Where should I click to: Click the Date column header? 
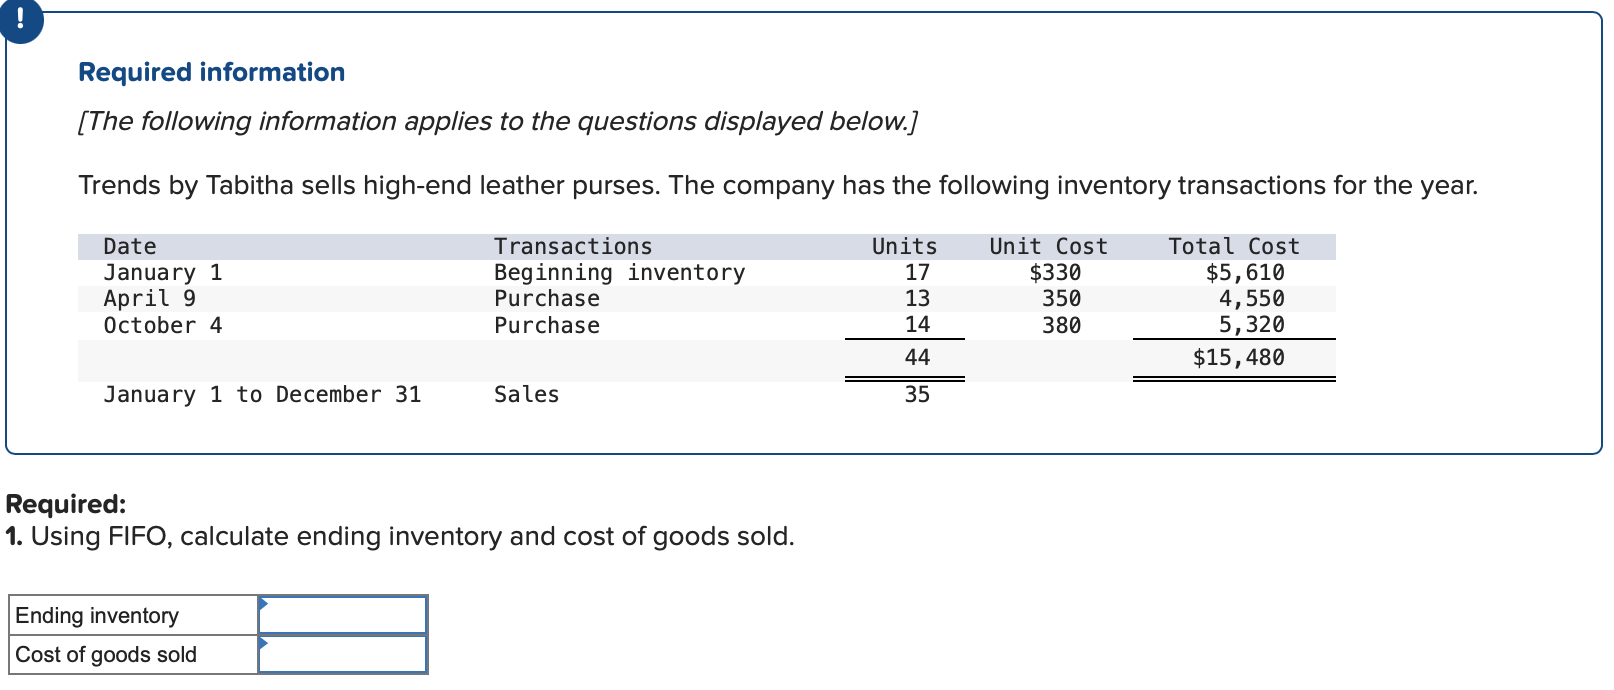click(128, 245)
